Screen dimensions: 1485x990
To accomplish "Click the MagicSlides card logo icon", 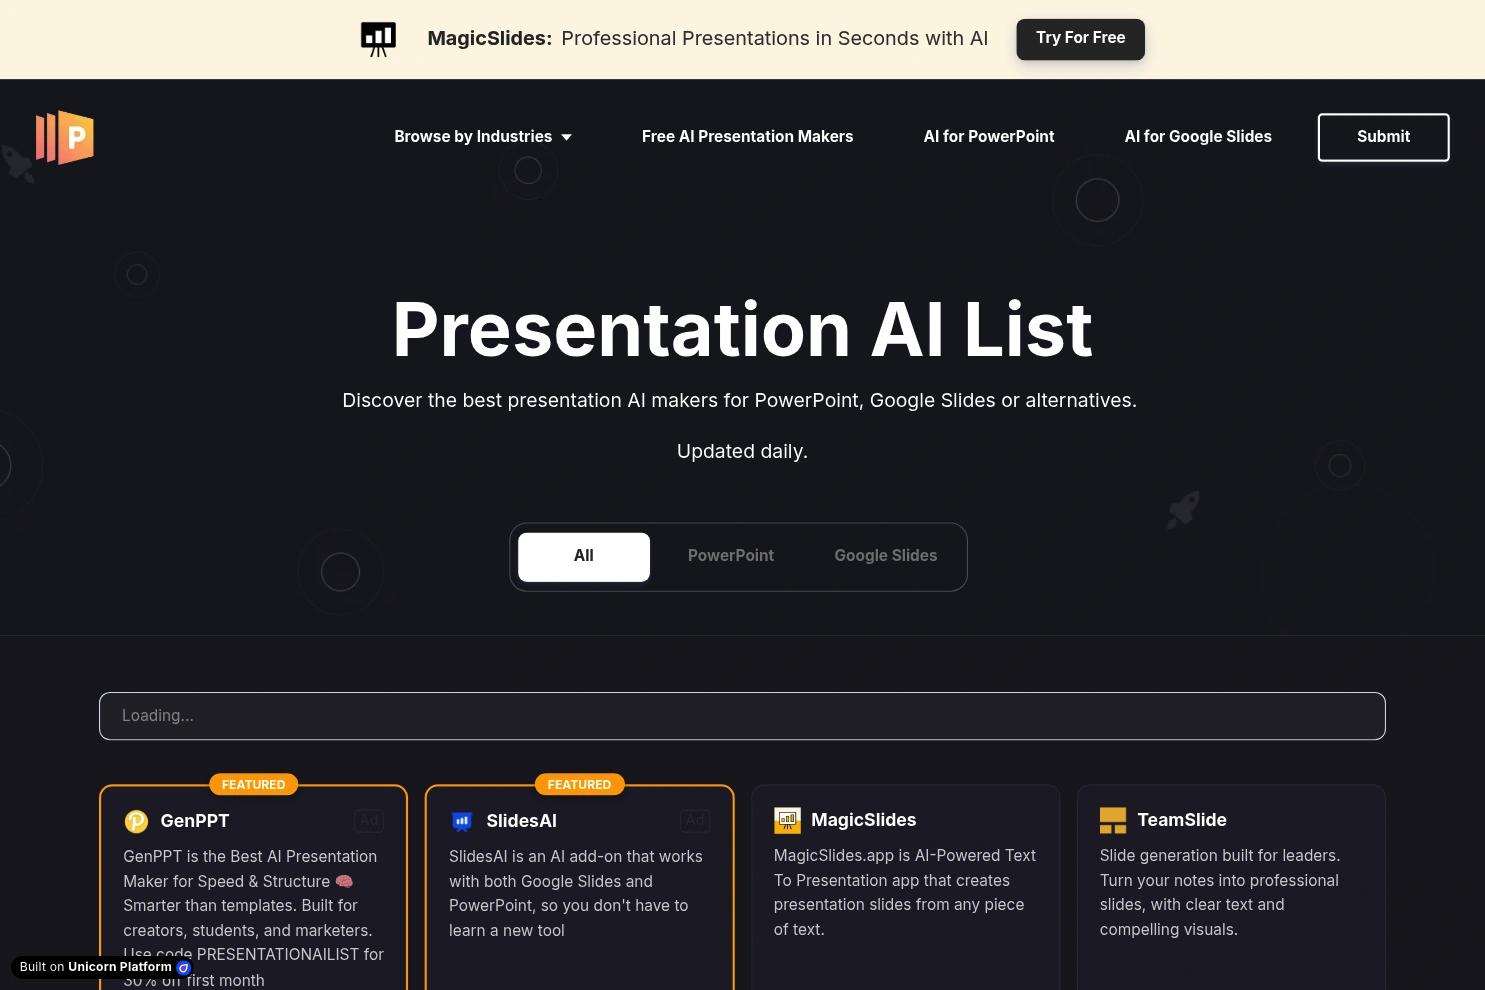I will click(787, 819).
